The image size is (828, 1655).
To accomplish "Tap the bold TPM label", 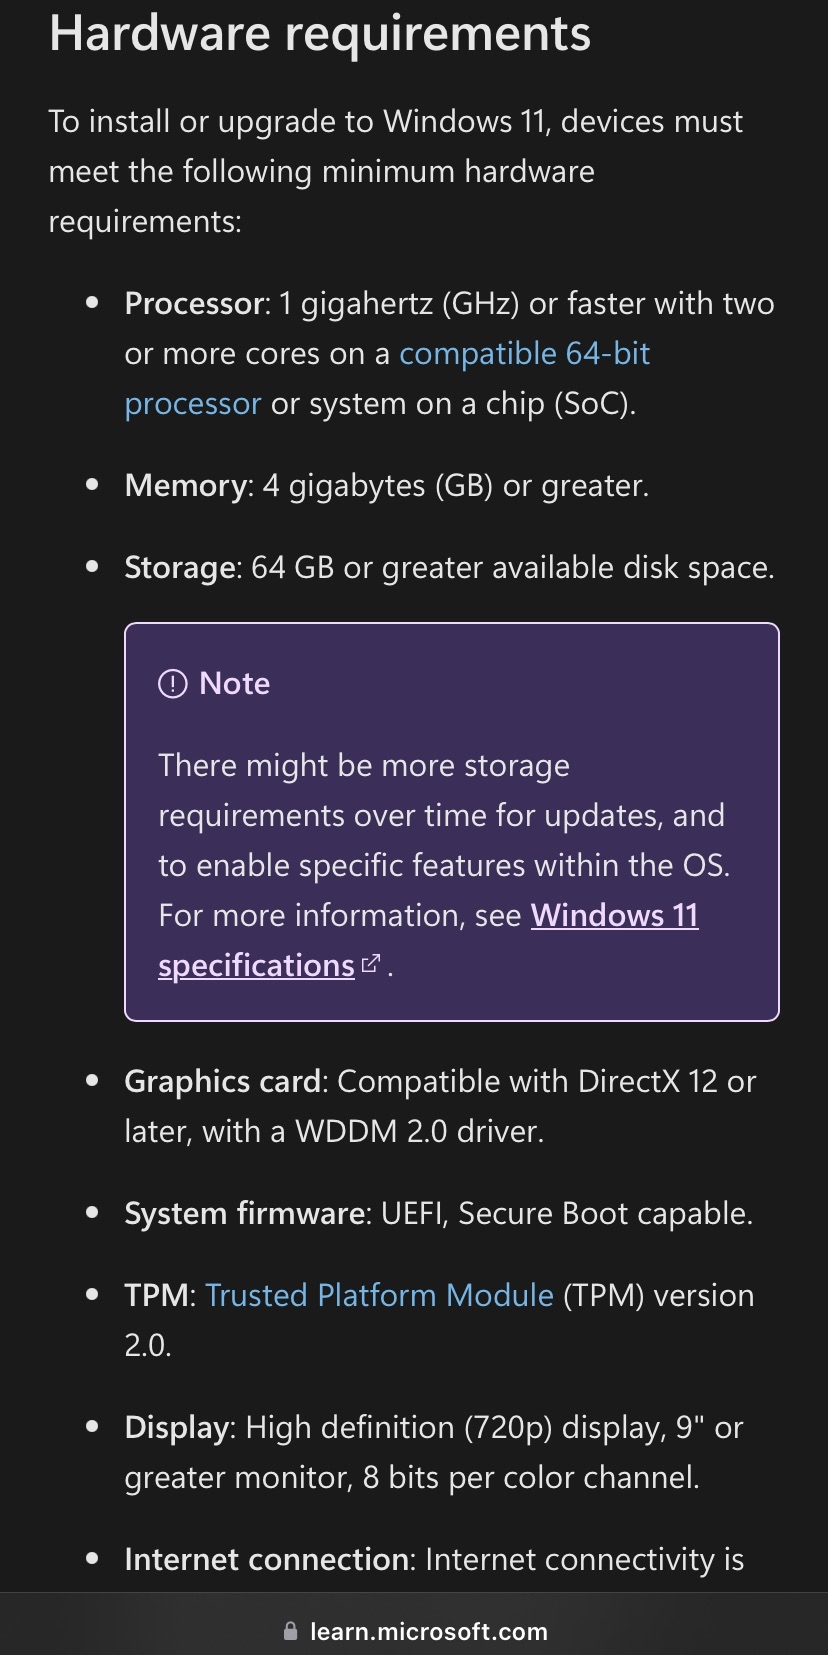I will pos(156,1296).
